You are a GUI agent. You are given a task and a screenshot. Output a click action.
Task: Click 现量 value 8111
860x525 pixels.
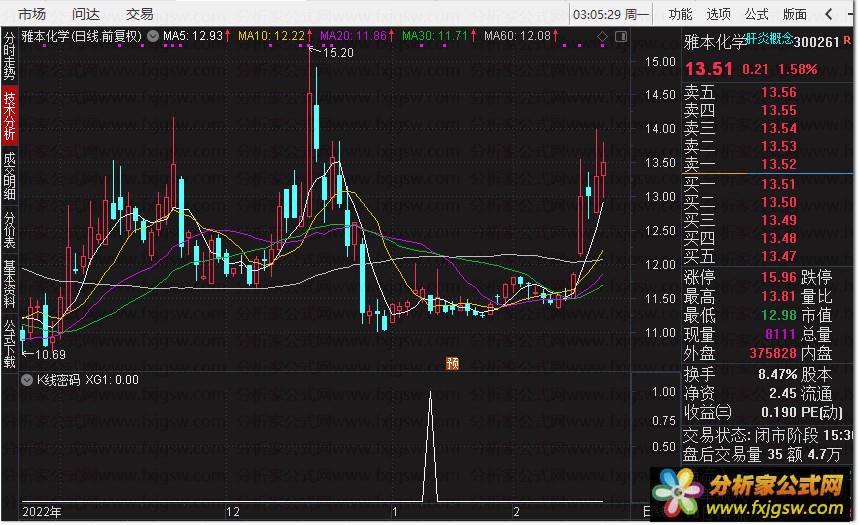click(780, 334)
